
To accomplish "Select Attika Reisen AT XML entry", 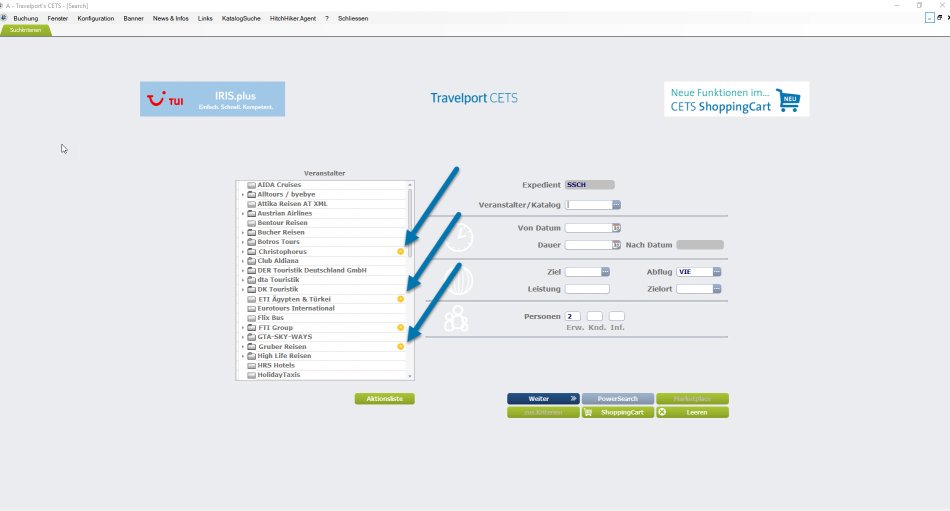I will tap(292, 204).
